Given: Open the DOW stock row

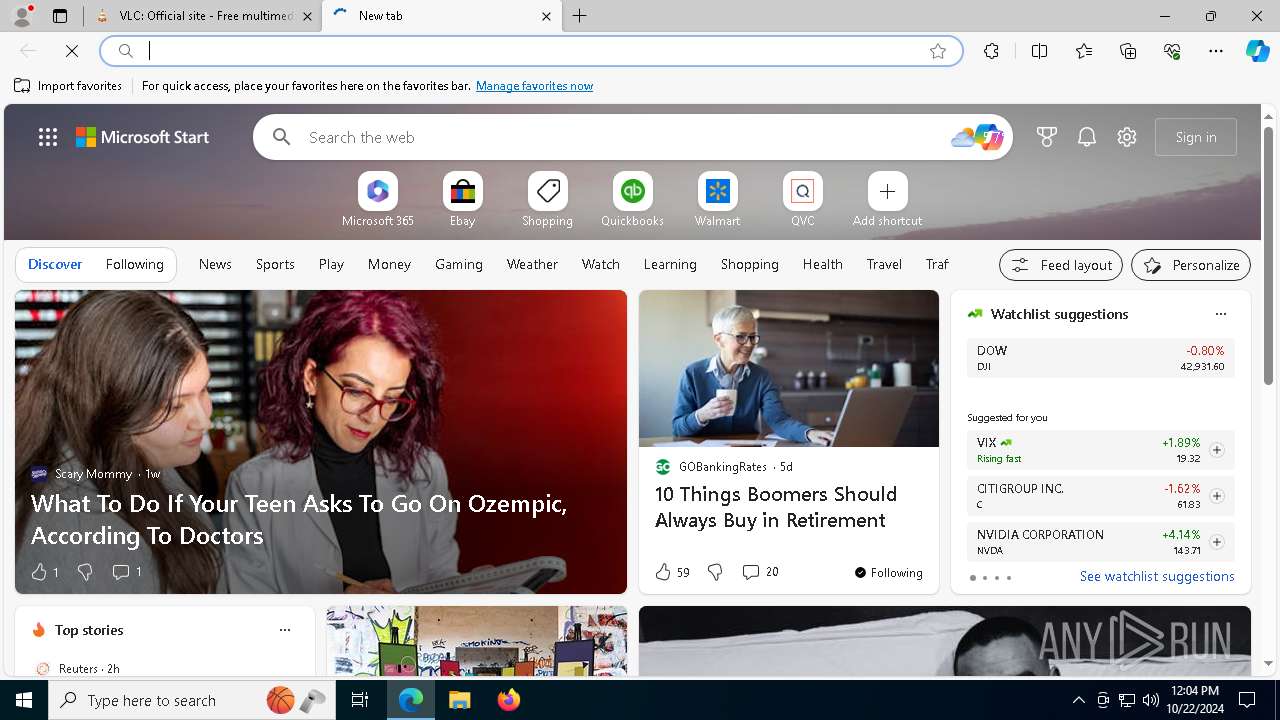Looking at the screenshot, I should click(1100, 358).
